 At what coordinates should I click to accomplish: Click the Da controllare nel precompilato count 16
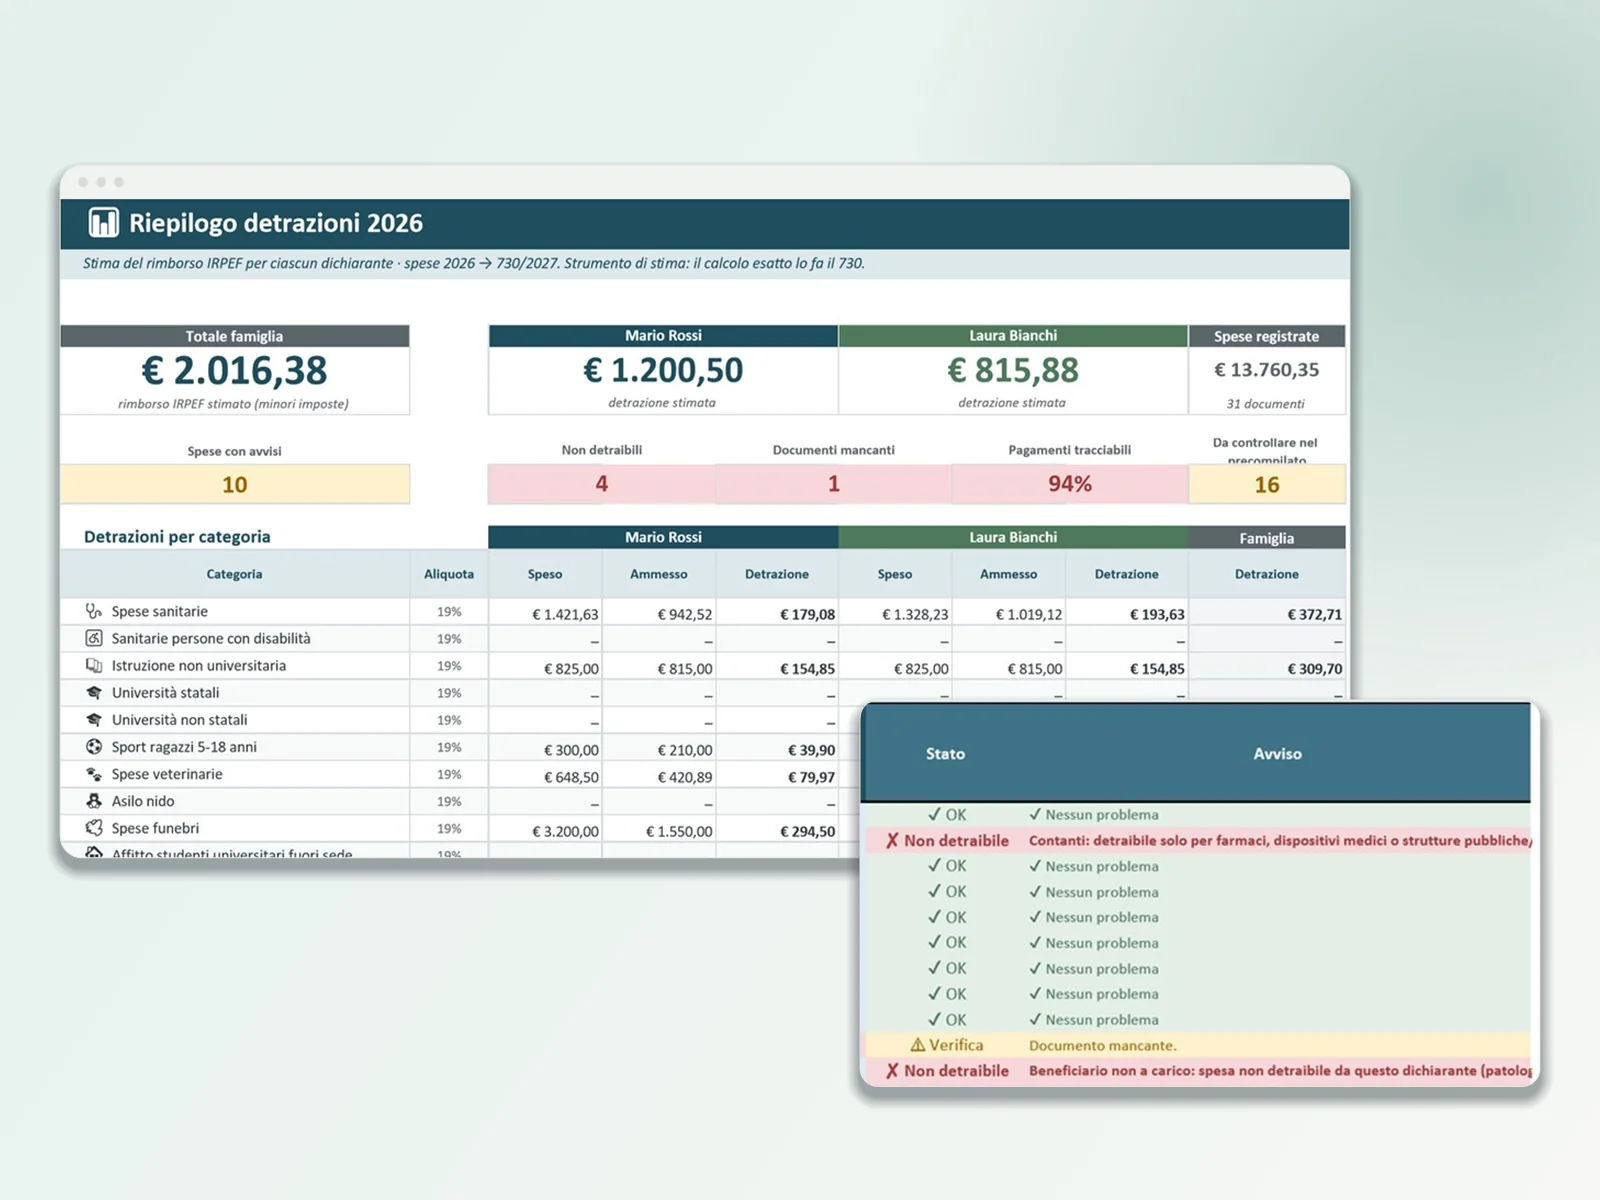[1267, 485]
